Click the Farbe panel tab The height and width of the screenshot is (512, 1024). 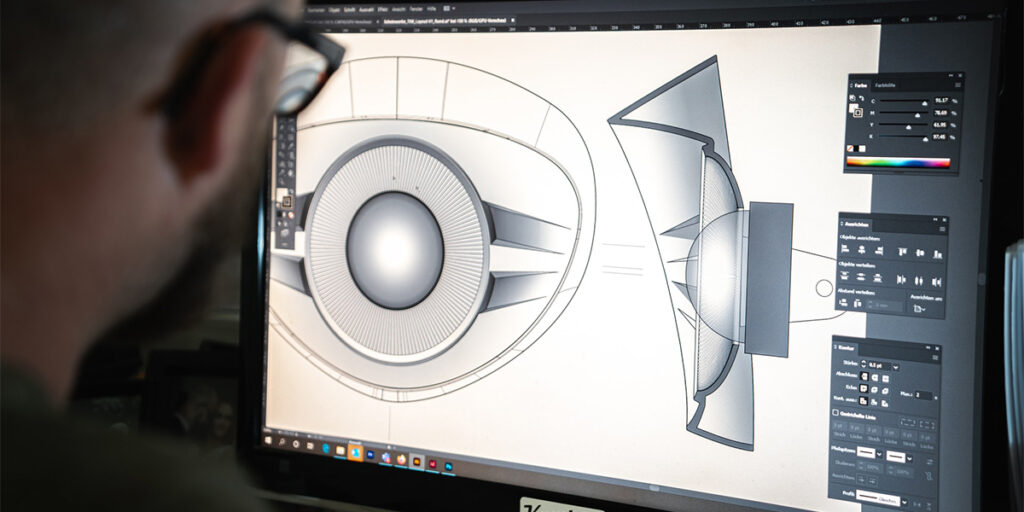point(861,86)
